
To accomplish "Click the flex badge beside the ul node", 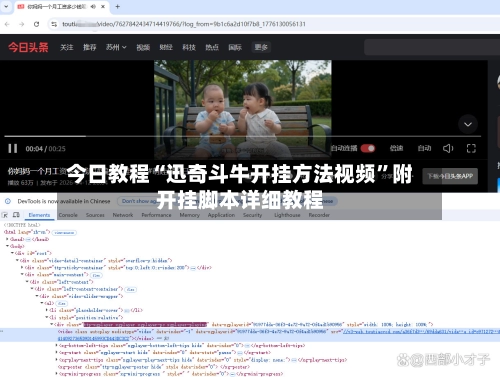I will pos(62,303).
